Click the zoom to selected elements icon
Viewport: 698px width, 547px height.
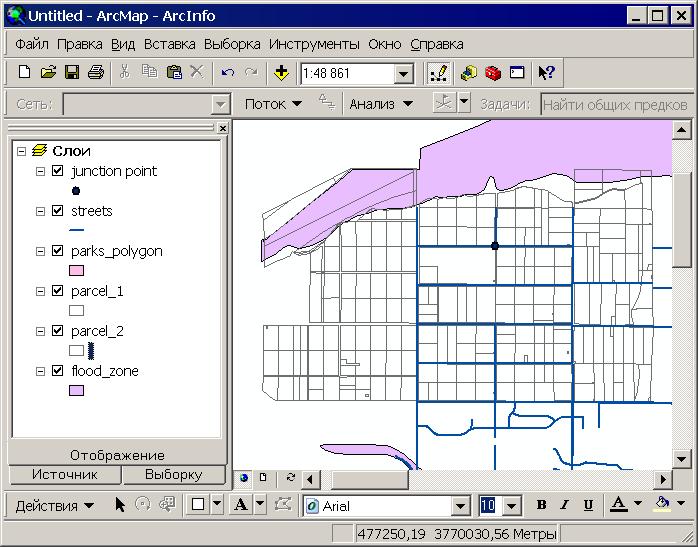(167, 504)
